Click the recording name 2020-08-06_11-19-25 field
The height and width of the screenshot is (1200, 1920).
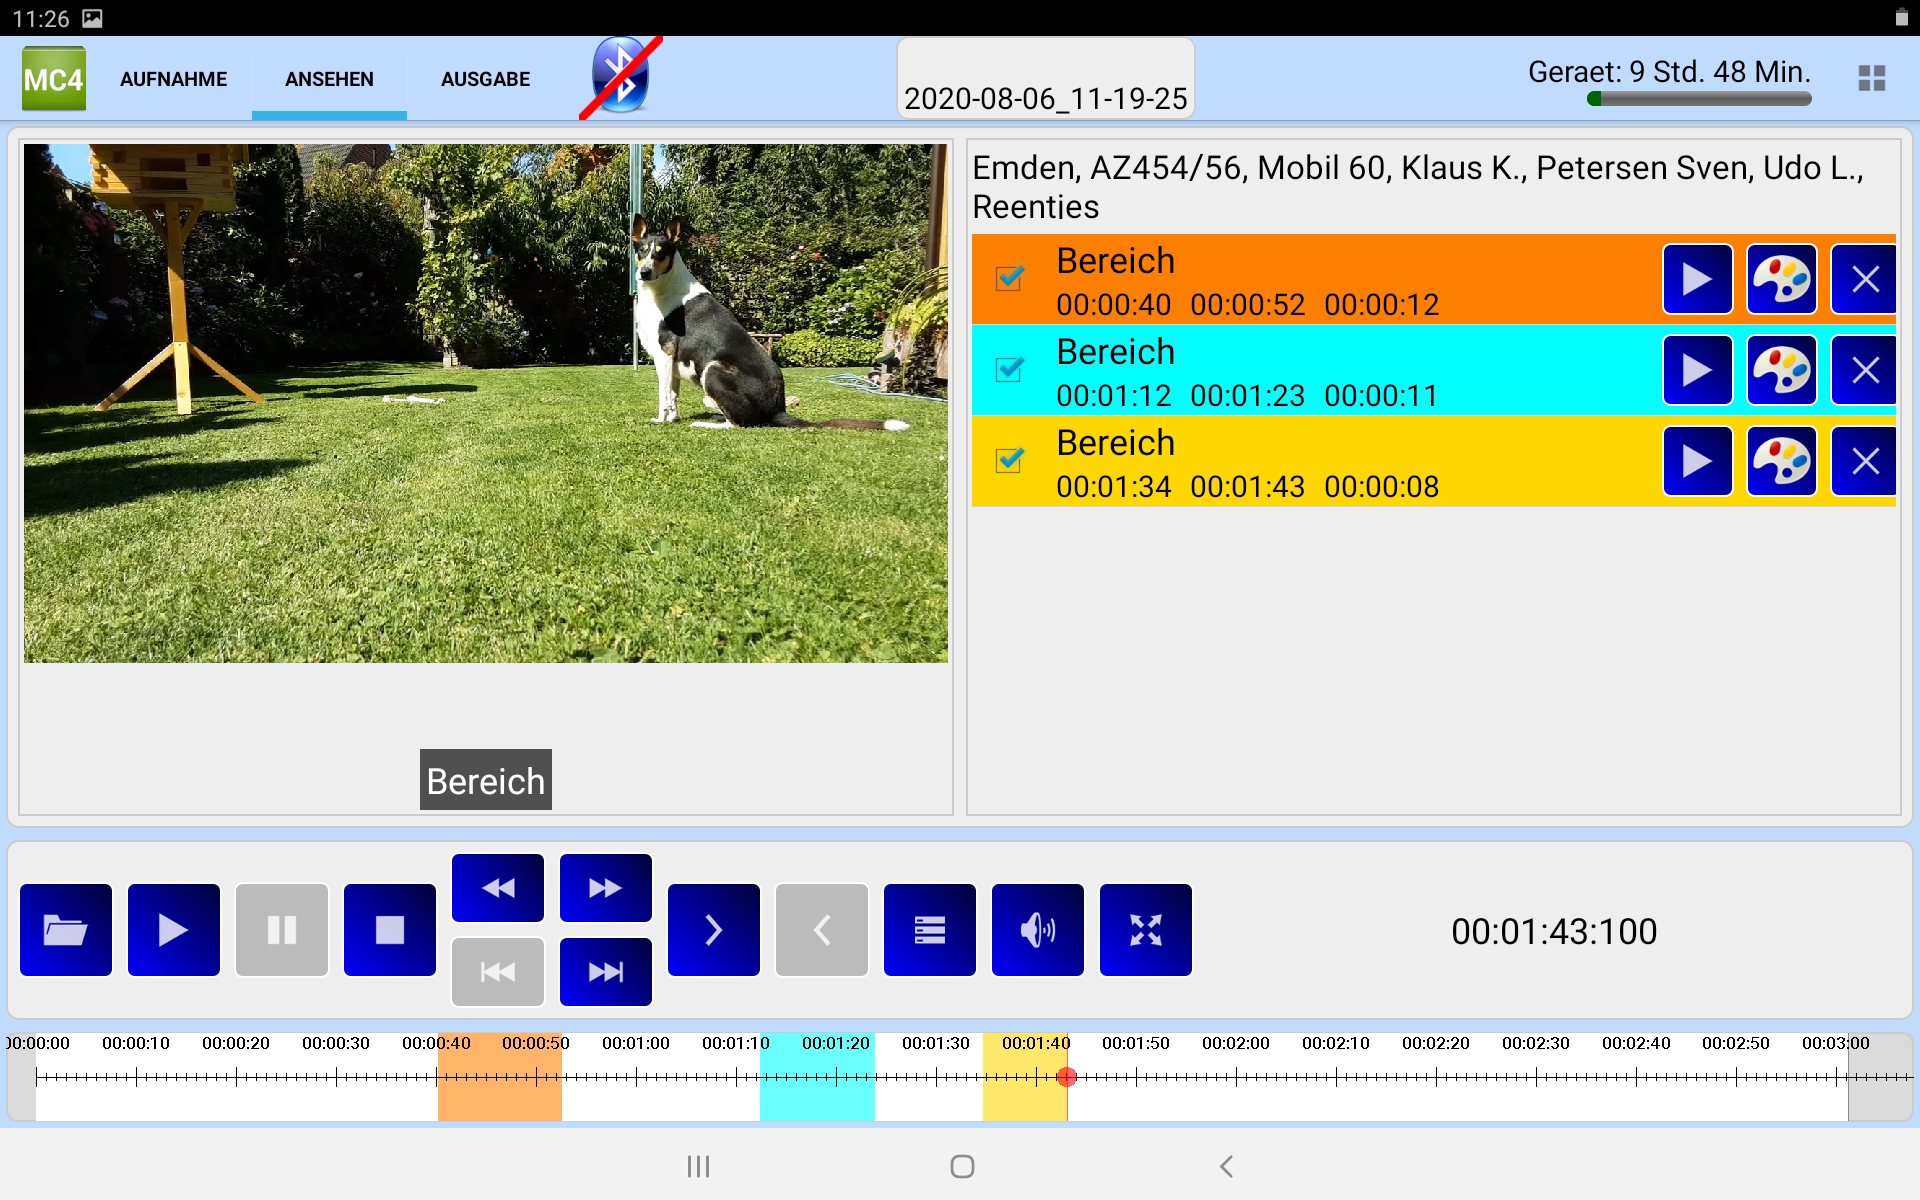(x=1046, y=79)
